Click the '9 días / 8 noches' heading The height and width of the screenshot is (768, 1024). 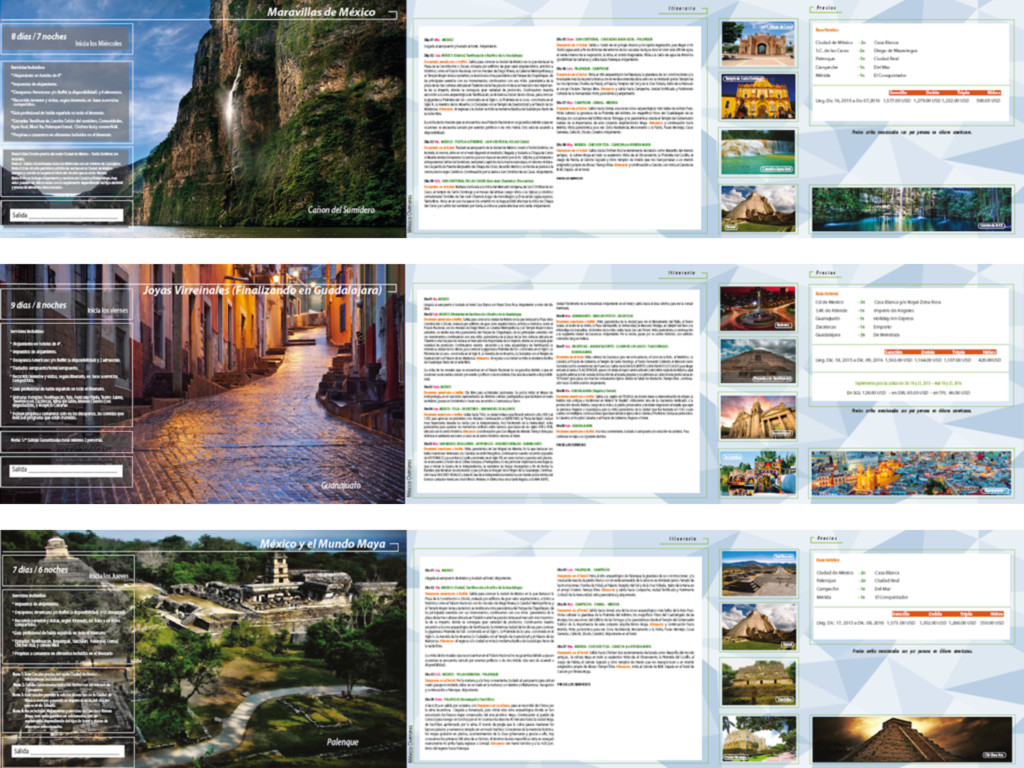(38, 305)
